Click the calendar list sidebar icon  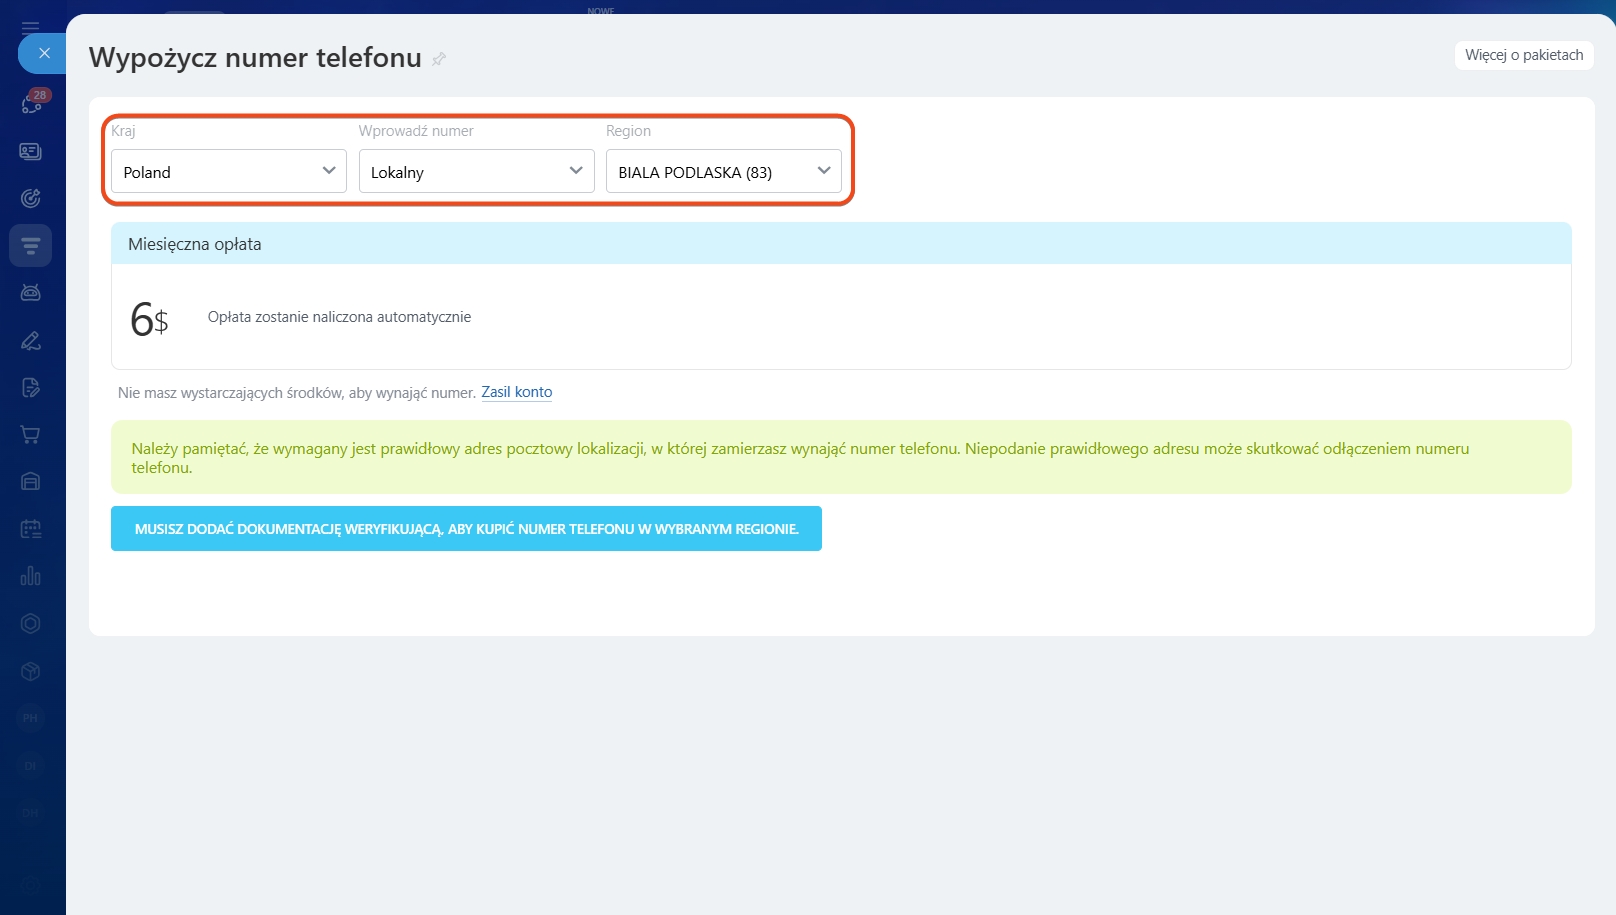click(31, 529)
